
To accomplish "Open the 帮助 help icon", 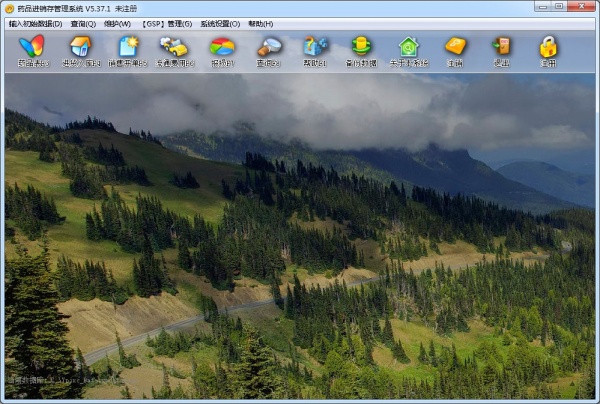I will click(315, 50).
